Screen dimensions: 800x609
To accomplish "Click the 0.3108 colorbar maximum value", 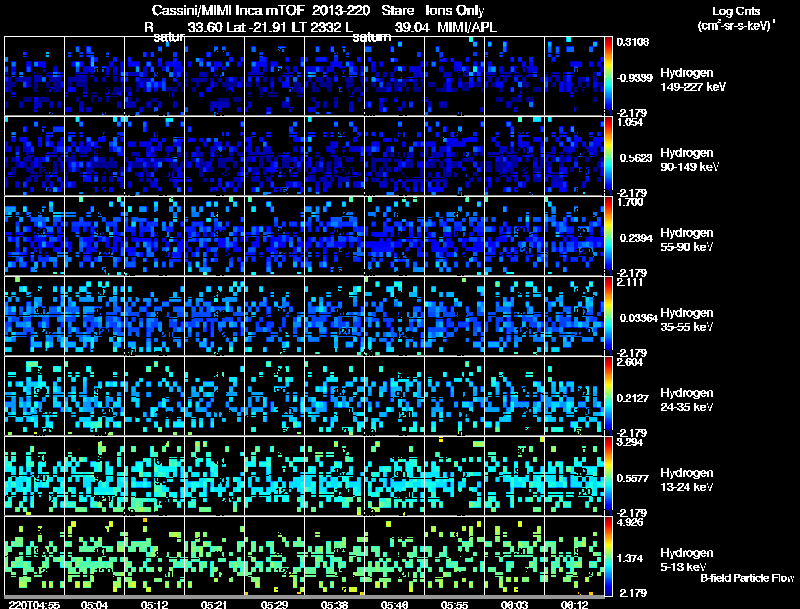I will point(633,42).
